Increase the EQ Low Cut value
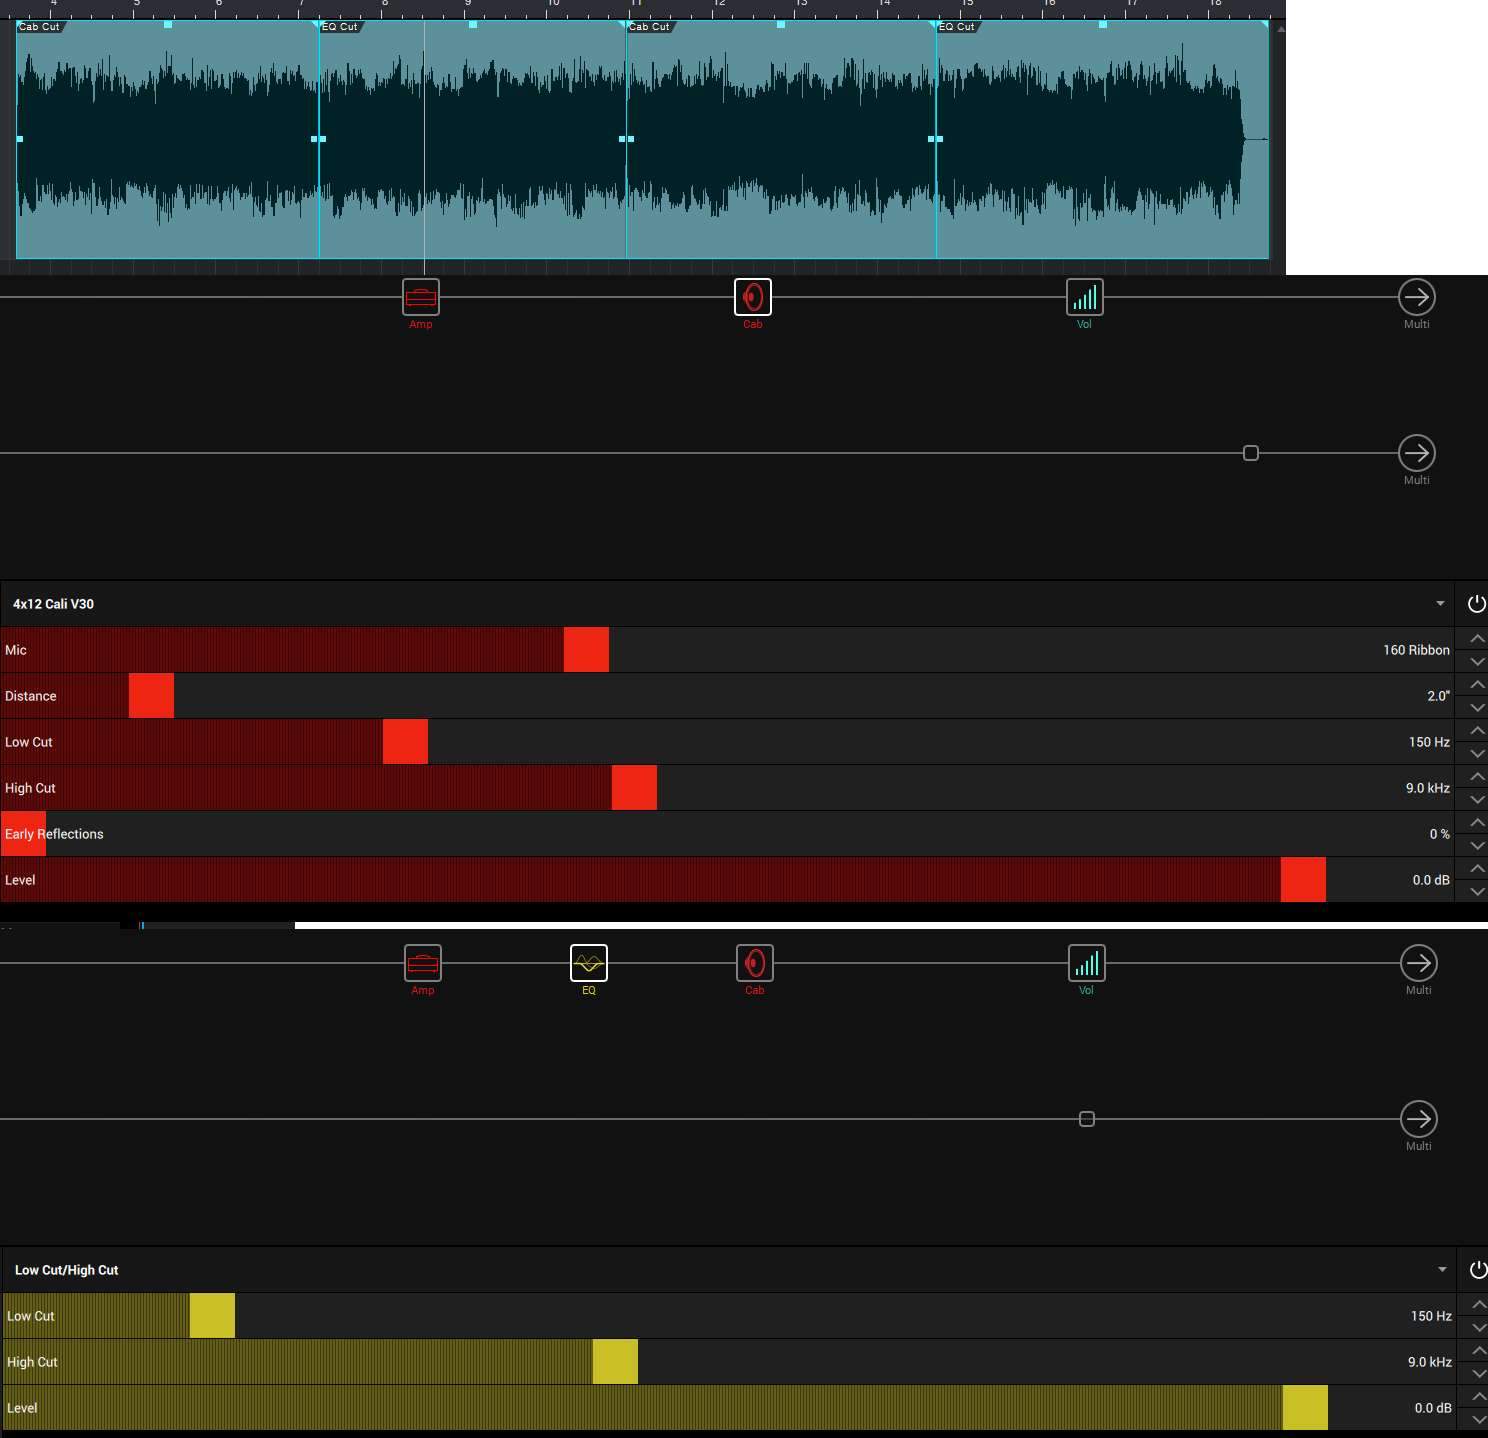Viewport: 1488px width, 1438px height. coord(1479,1304)
